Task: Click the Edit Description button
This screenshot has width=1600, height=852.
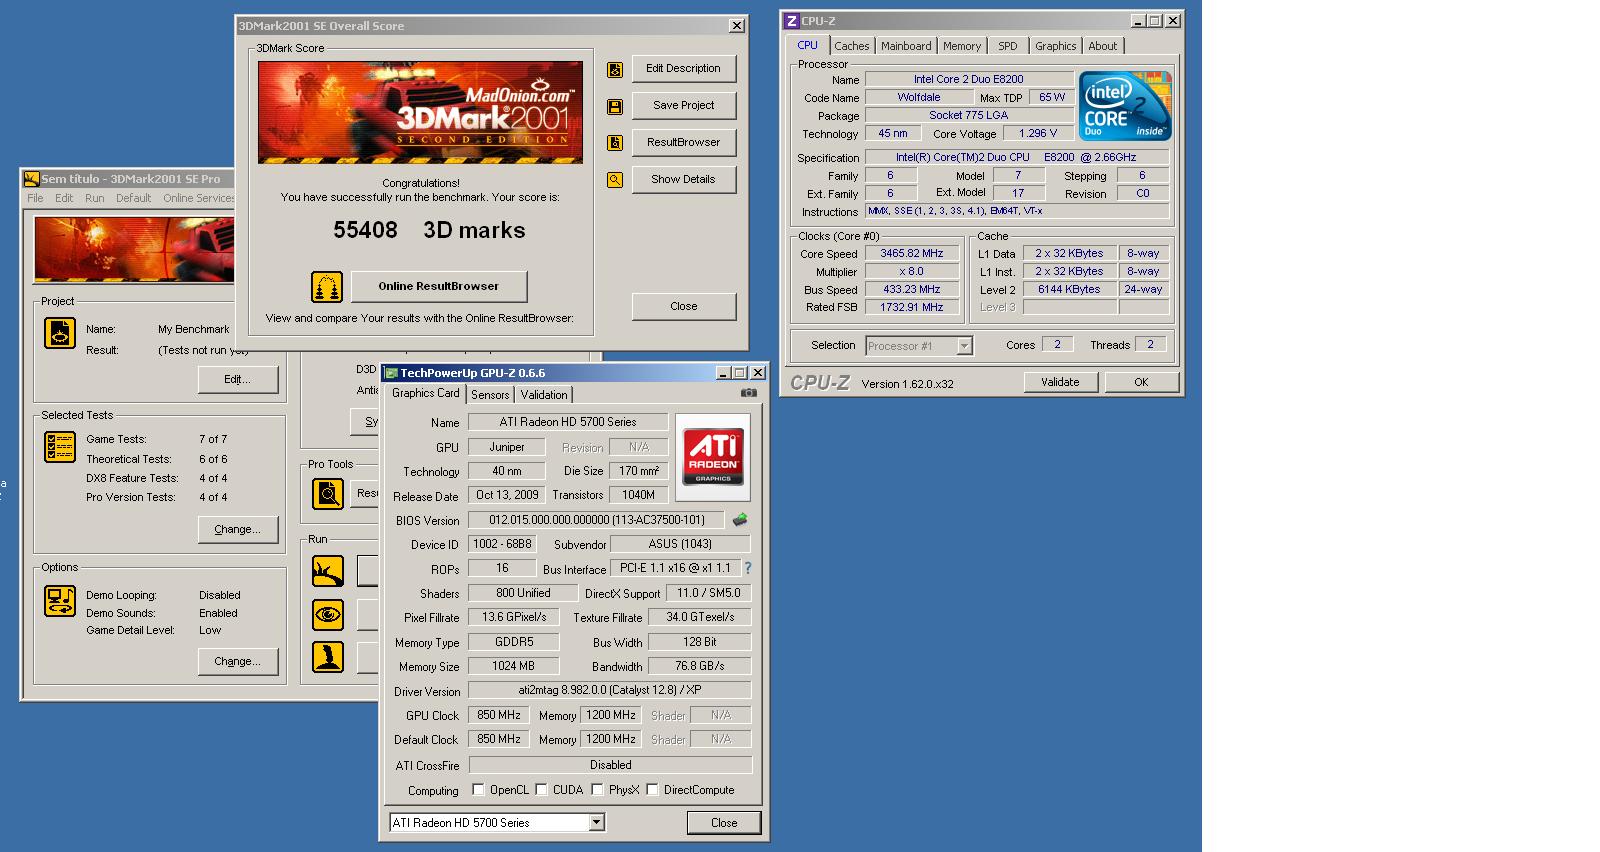Action: coord(683,69)
